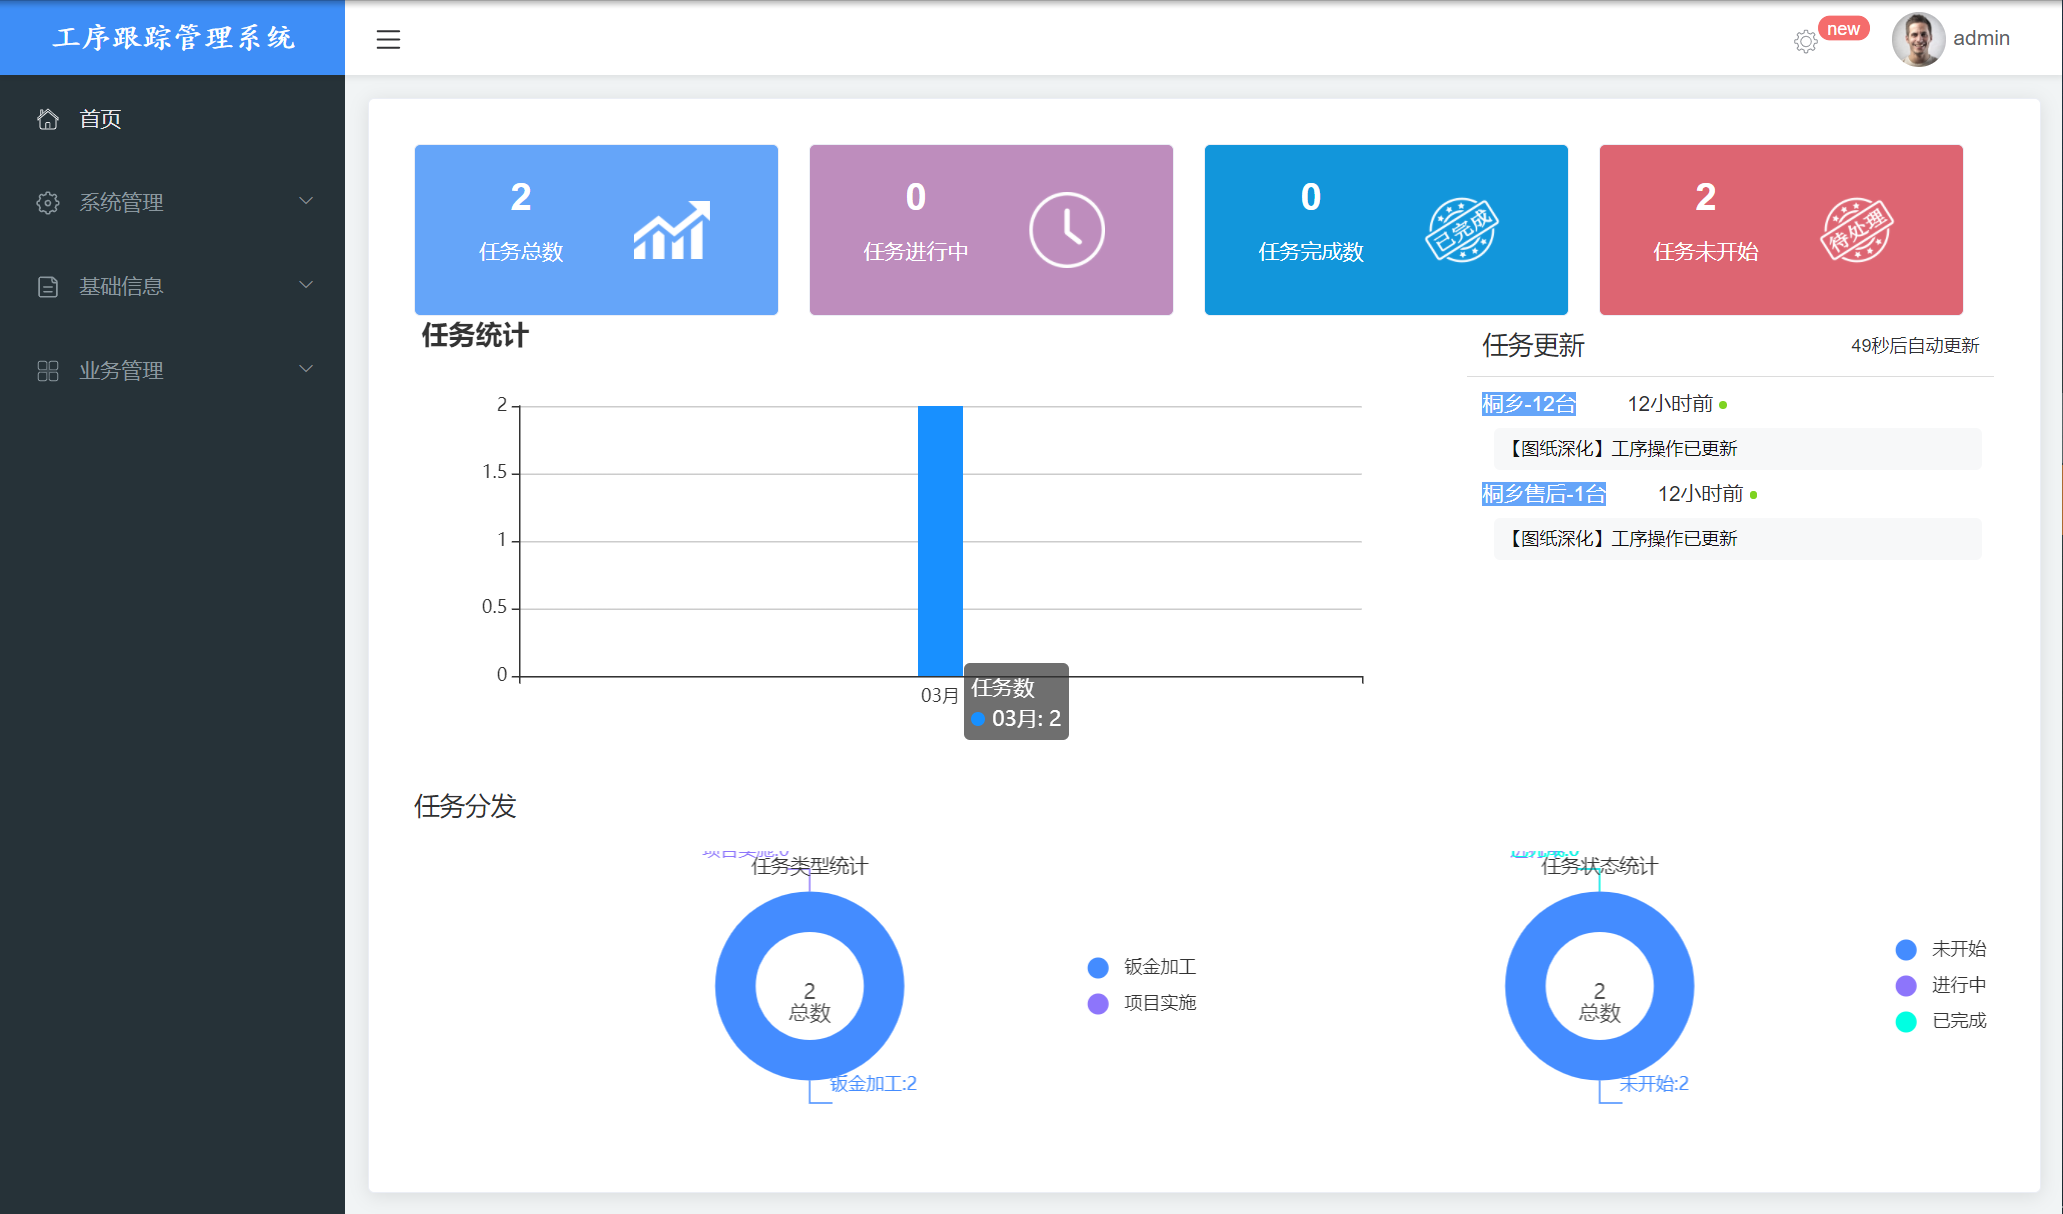This screenshot has width=2063, height=1214.
Task: Click the 钣金加工:2 donut label
Action: pyautogui.click(x=873, y=1084)
